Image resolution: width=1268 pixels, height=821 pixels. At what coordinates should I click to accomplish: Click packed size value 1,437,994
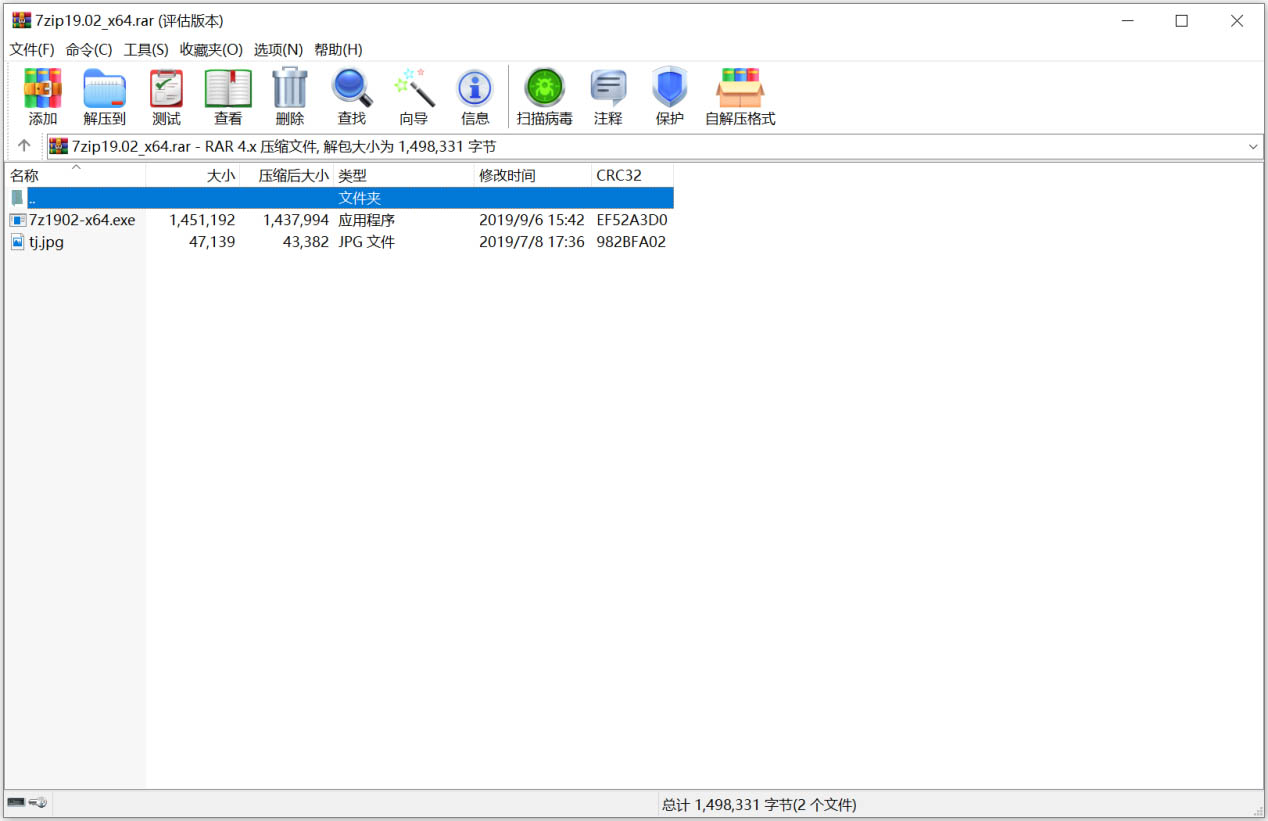(296, 220)
